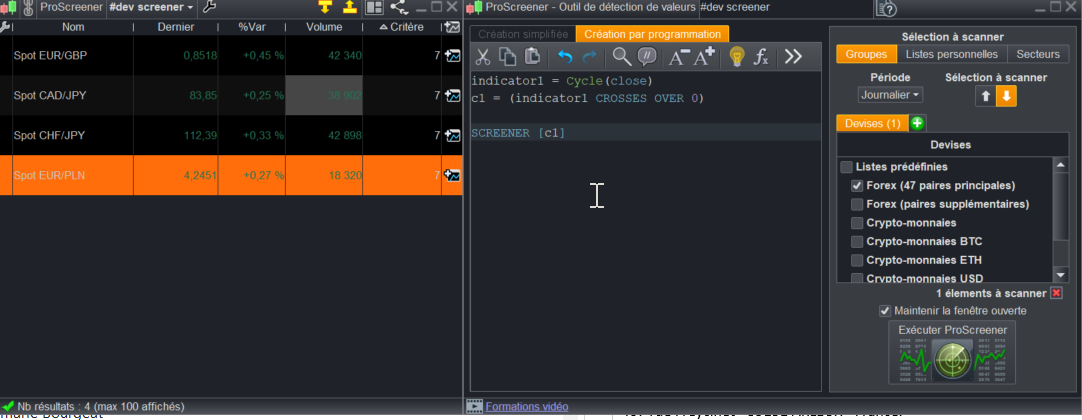Select the Devises (1) tab
The height and width of the screenshot is (420, 1082).
click(872, 123)
